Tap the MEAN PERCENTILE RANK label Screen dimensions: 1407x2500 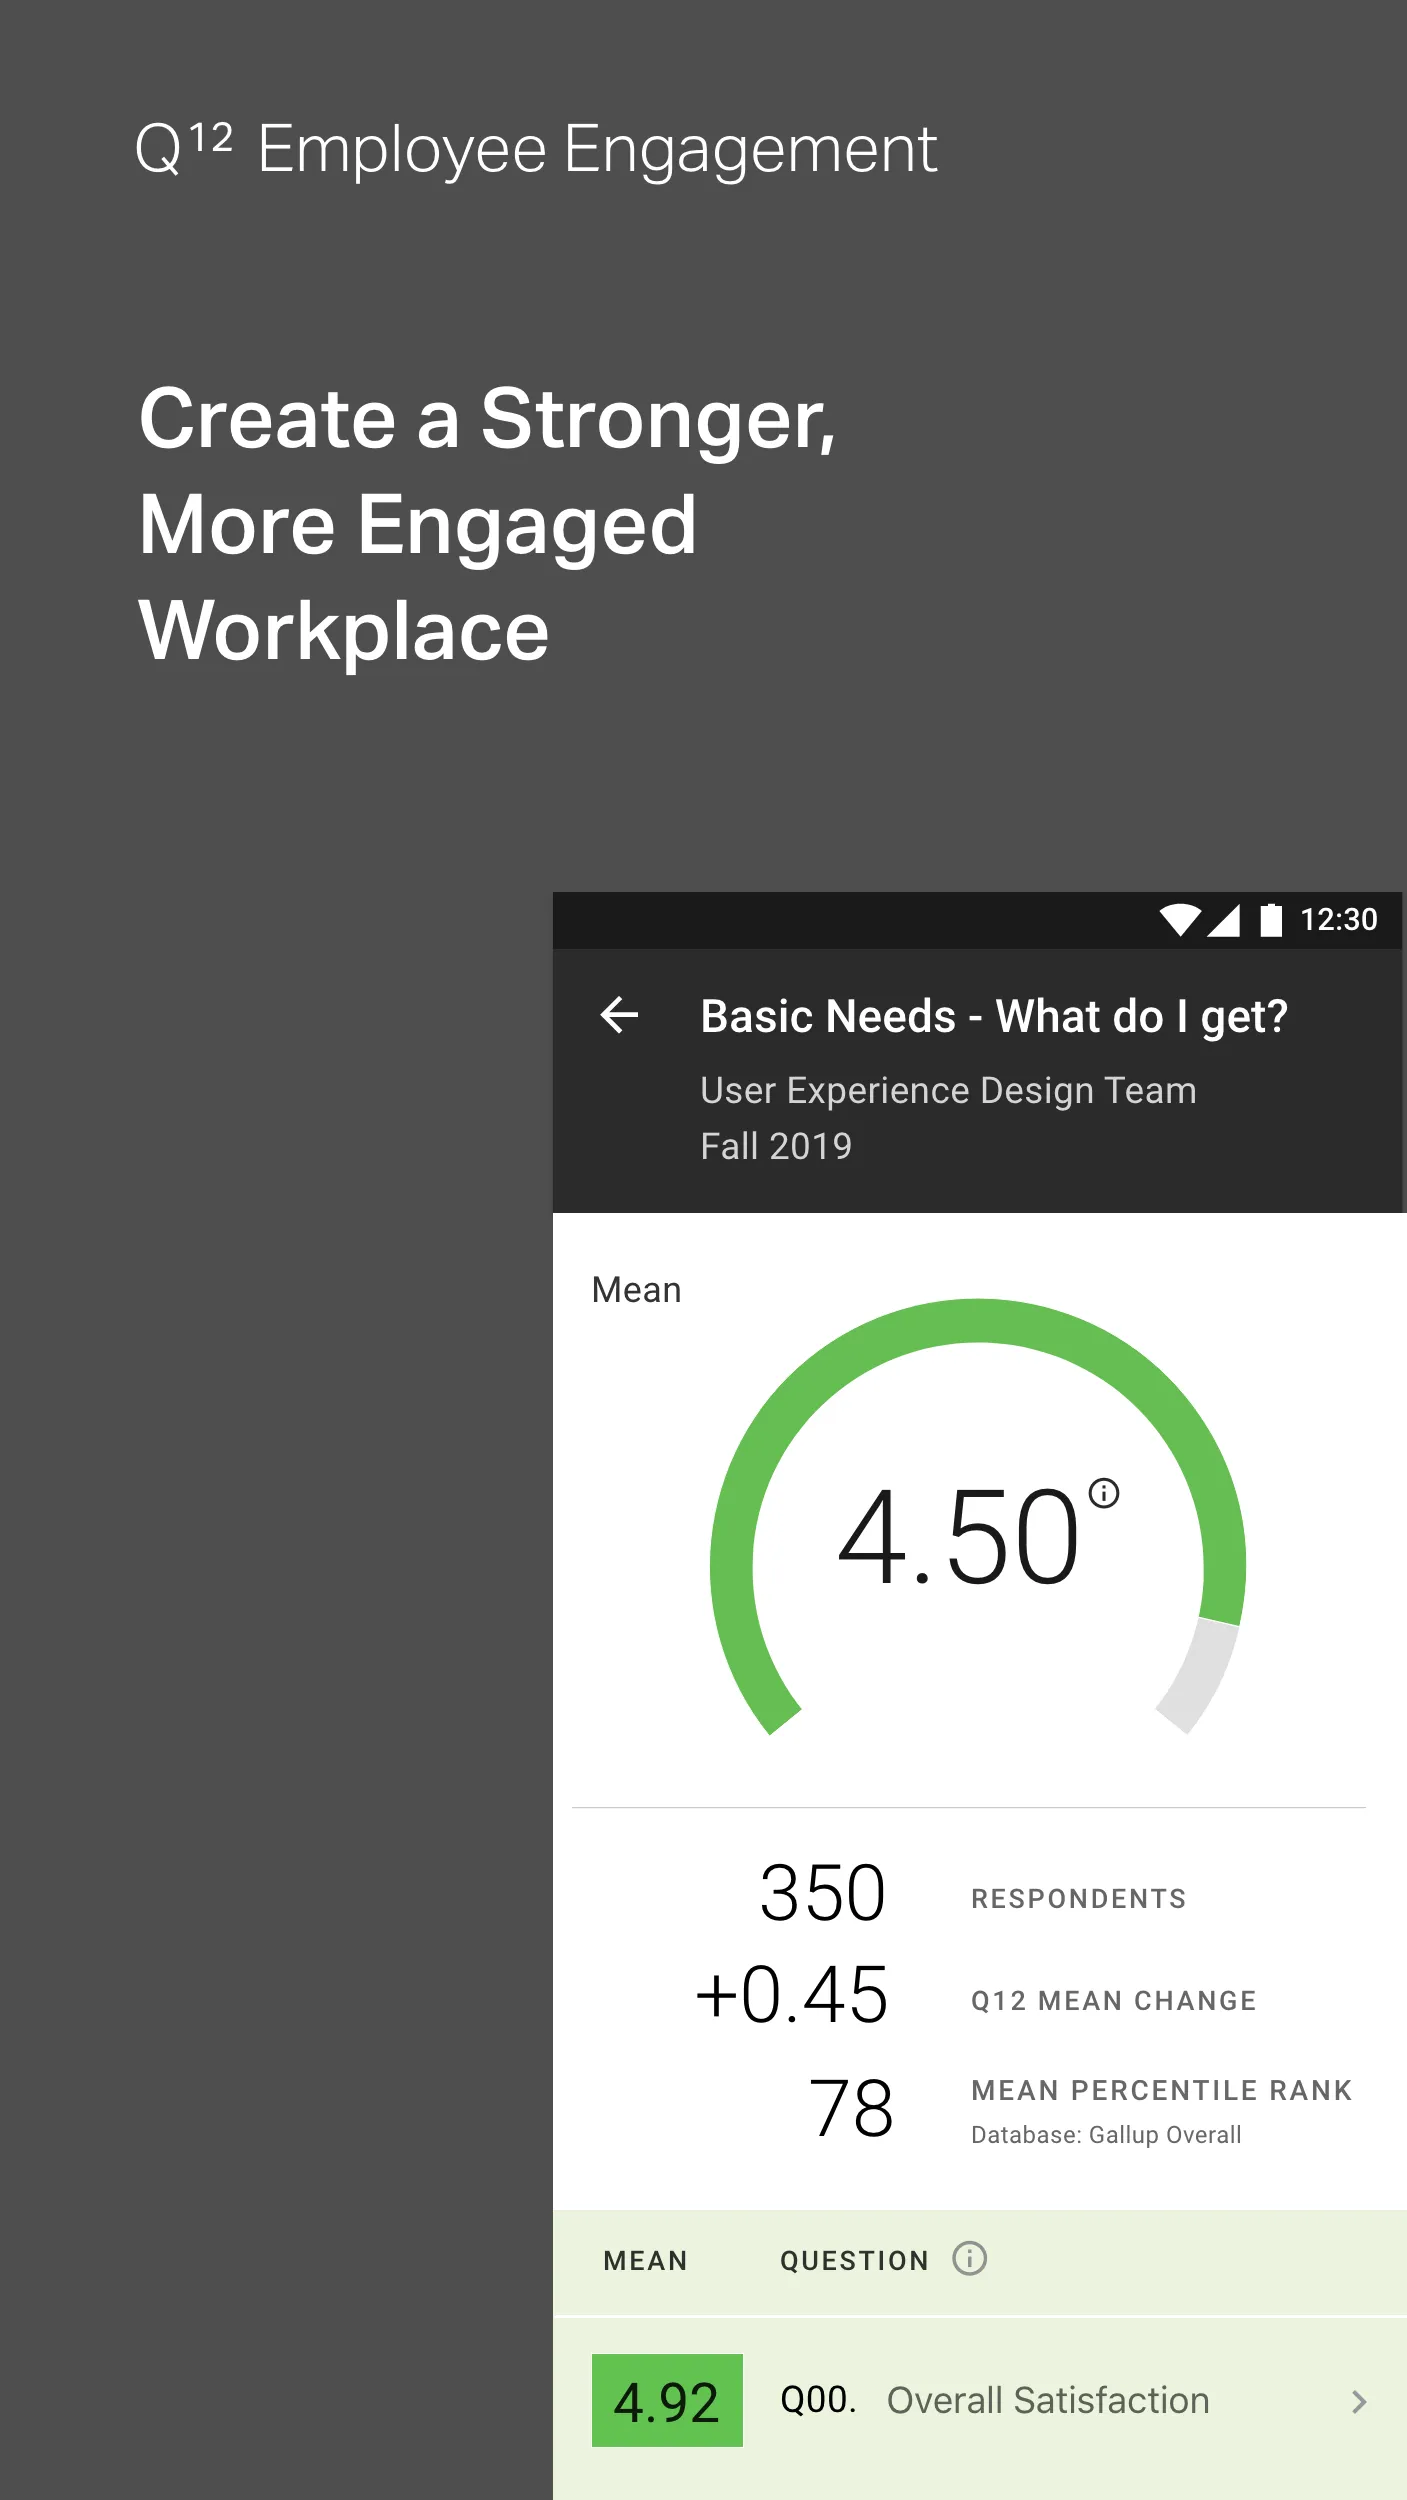pyautogui.click(x=1162, y=2090)
